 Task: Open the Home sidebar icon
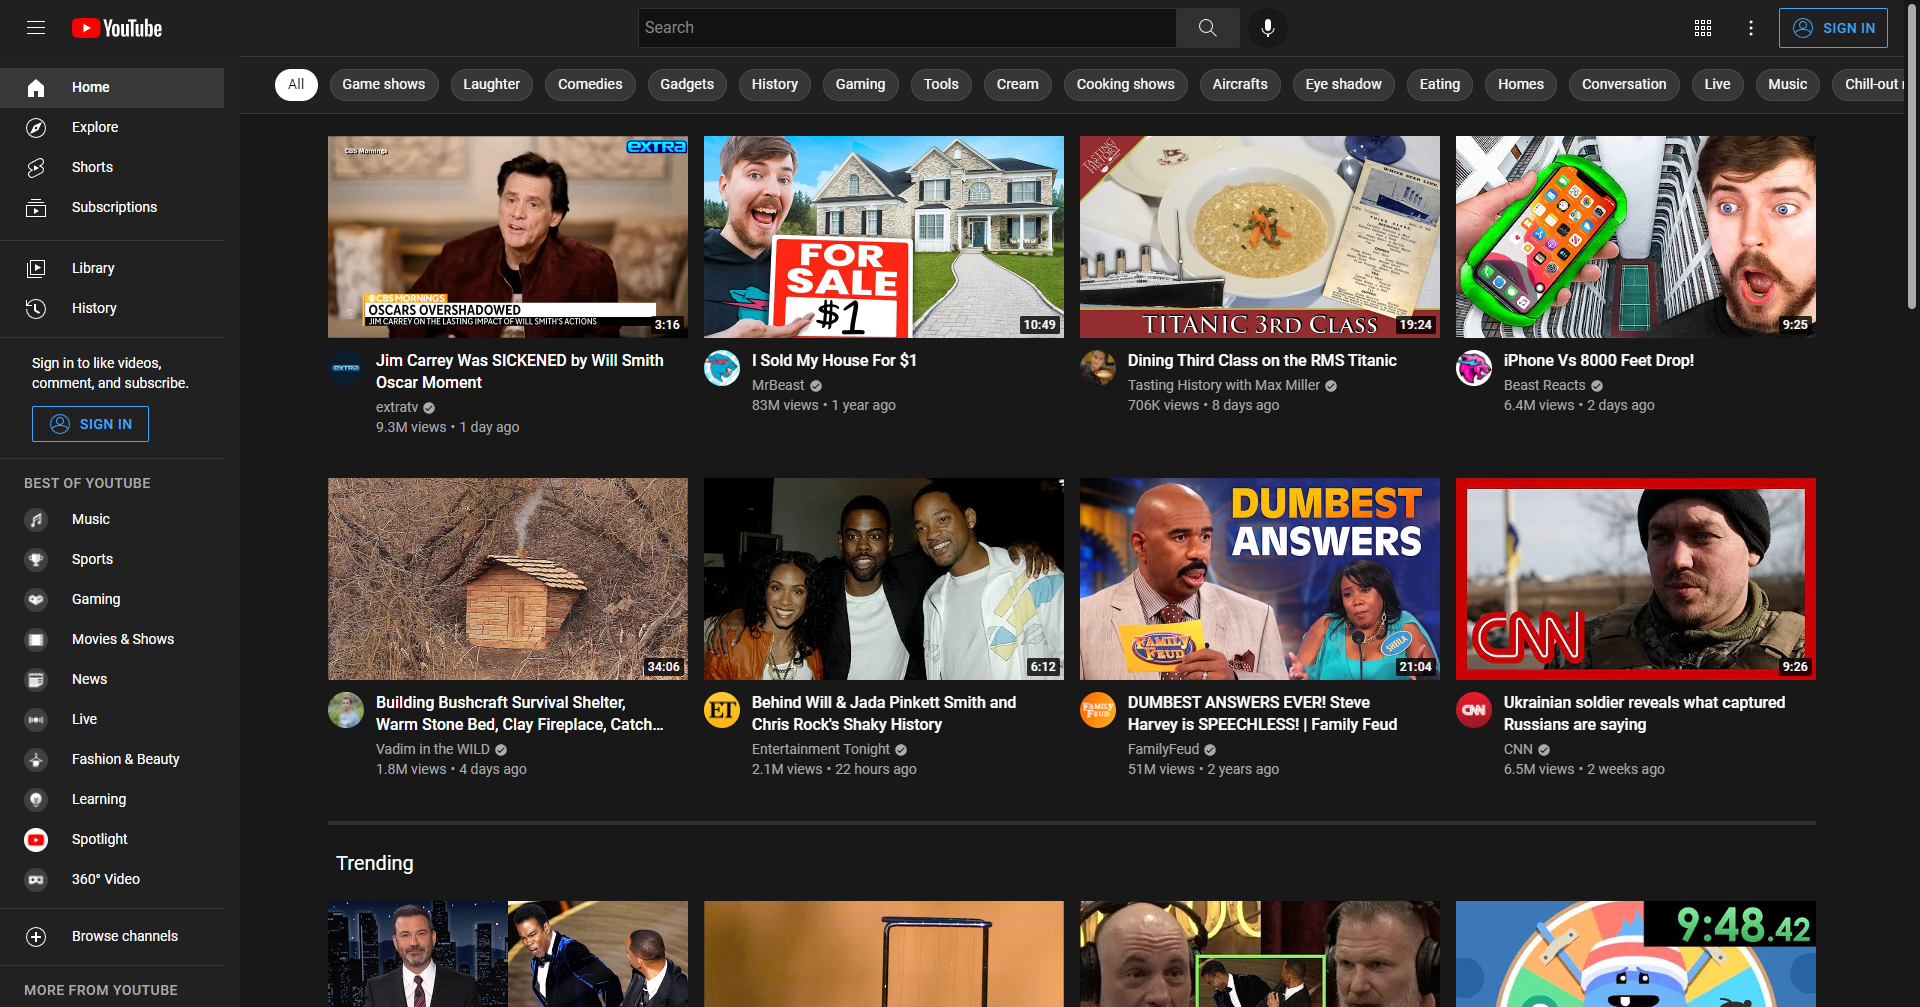click(36, 88)
